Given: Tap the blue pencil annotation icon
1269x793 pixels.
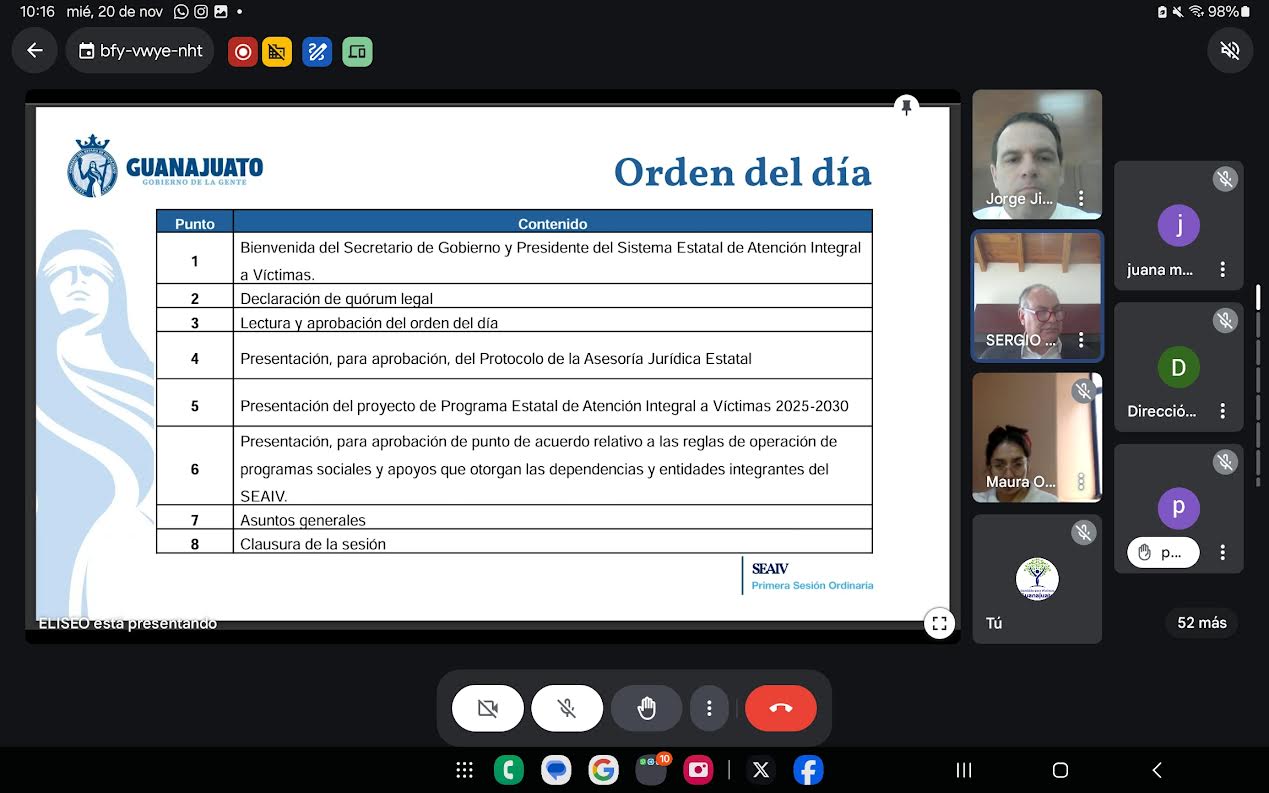Looking at the screenshot, I should [317, 52].
